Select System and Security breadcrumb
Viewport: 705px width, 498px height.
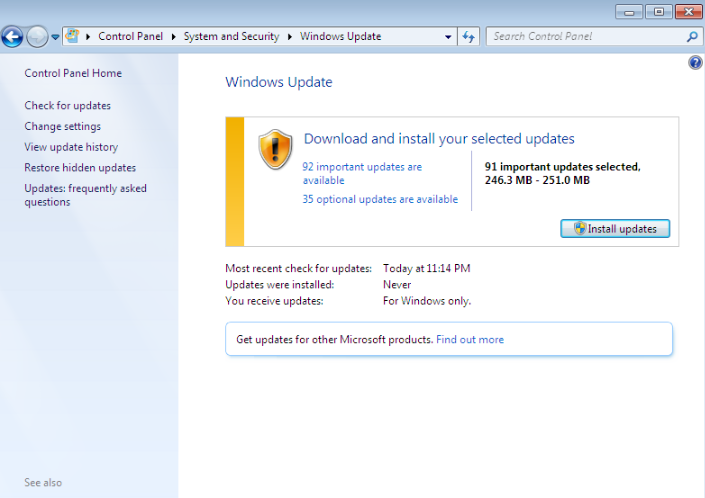tap(231, 36)
